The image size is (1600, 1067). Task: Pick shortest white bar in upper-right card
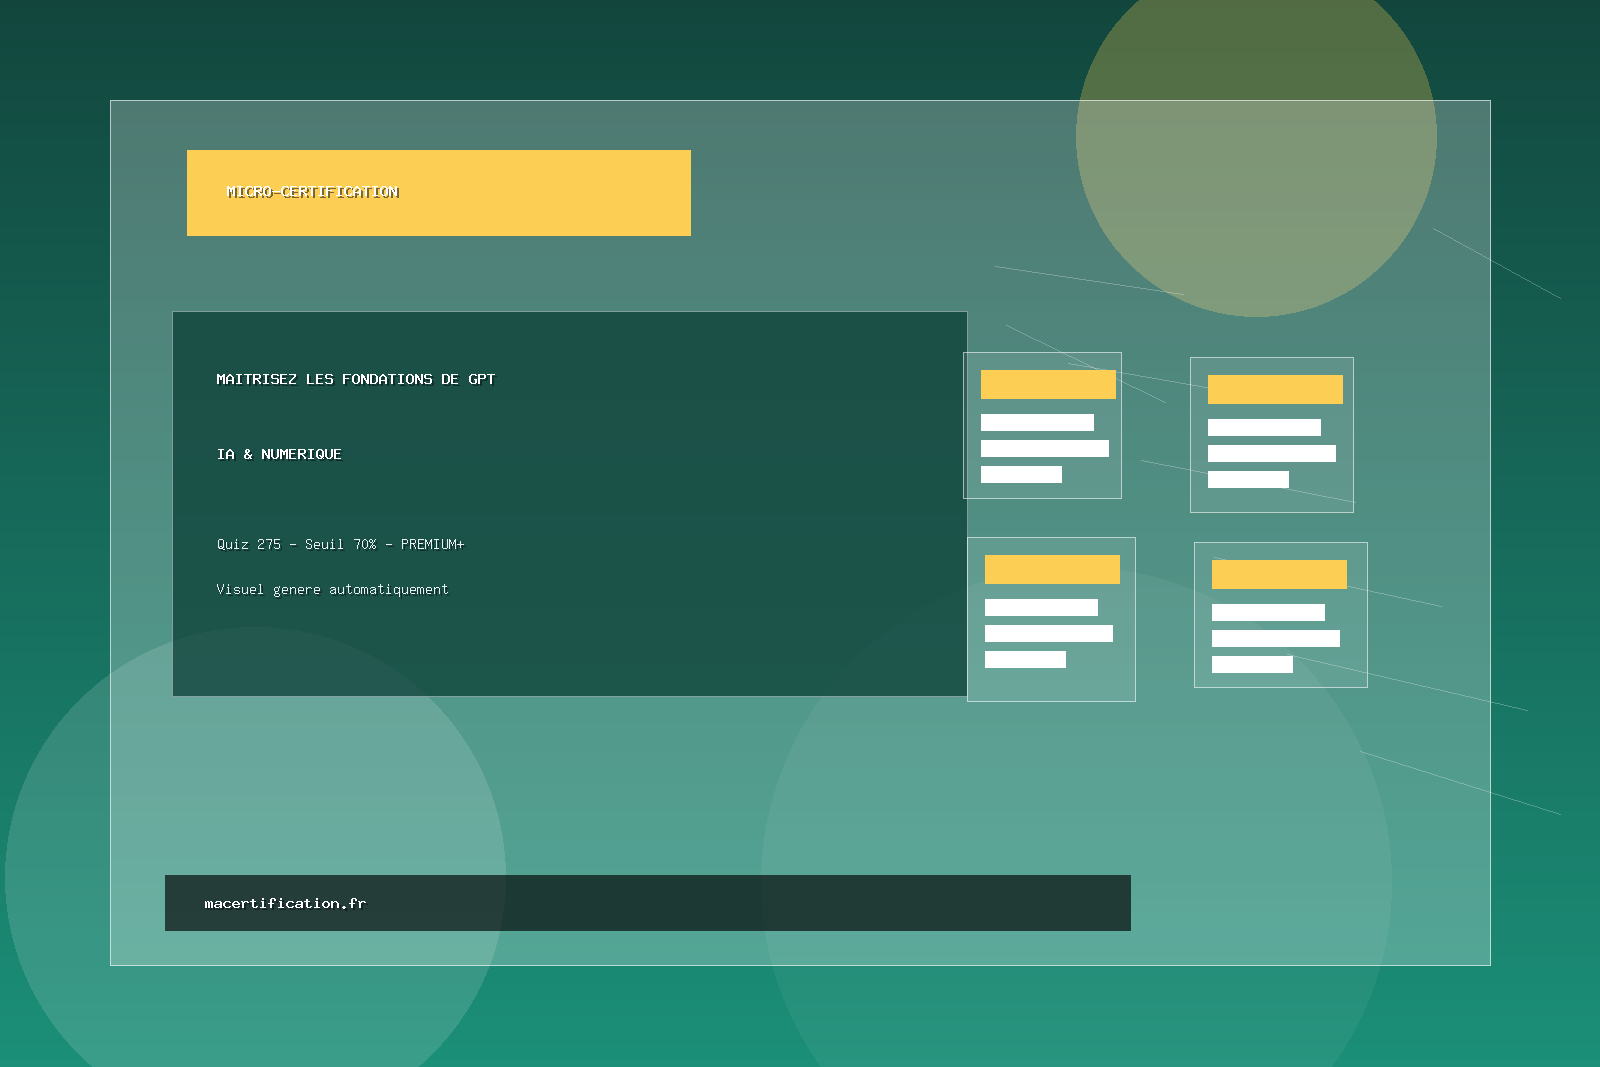point(1248,479)
